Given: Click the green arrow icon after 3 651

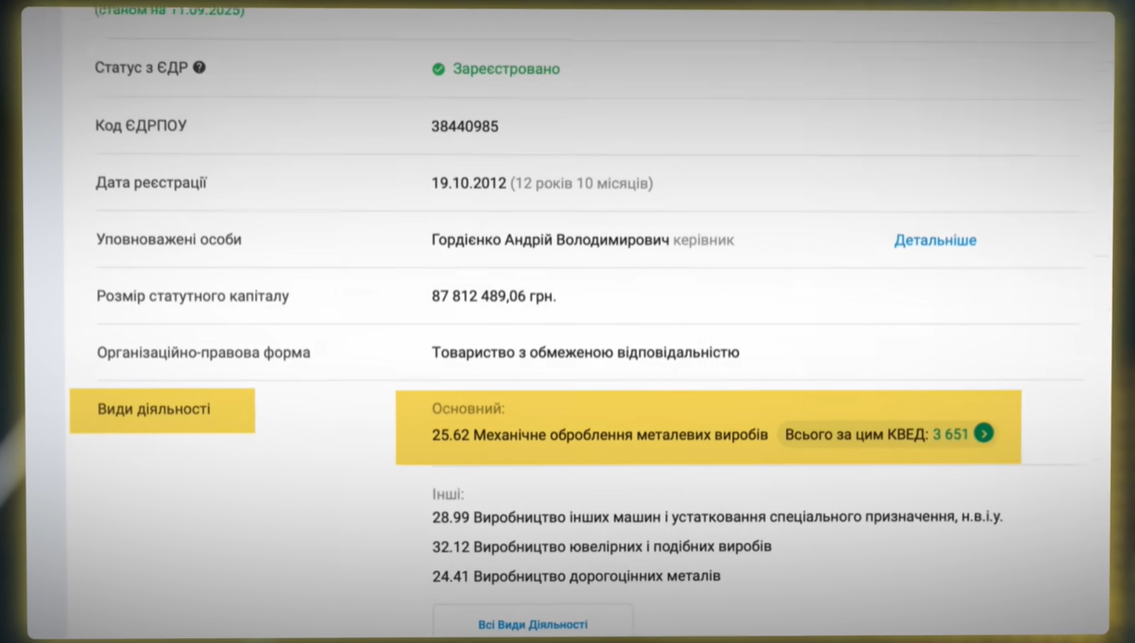Looking at the screenshot, I should pos(984,434).
